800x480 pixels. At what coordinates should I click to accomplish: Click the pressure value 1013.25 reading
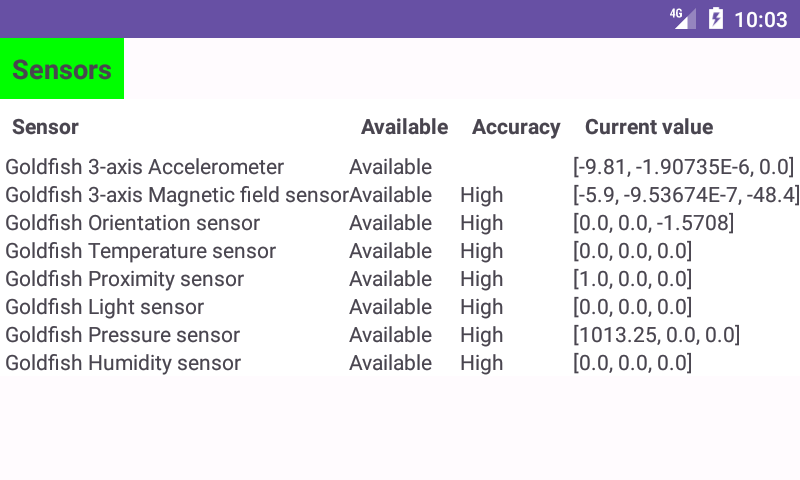click(656, 335)
